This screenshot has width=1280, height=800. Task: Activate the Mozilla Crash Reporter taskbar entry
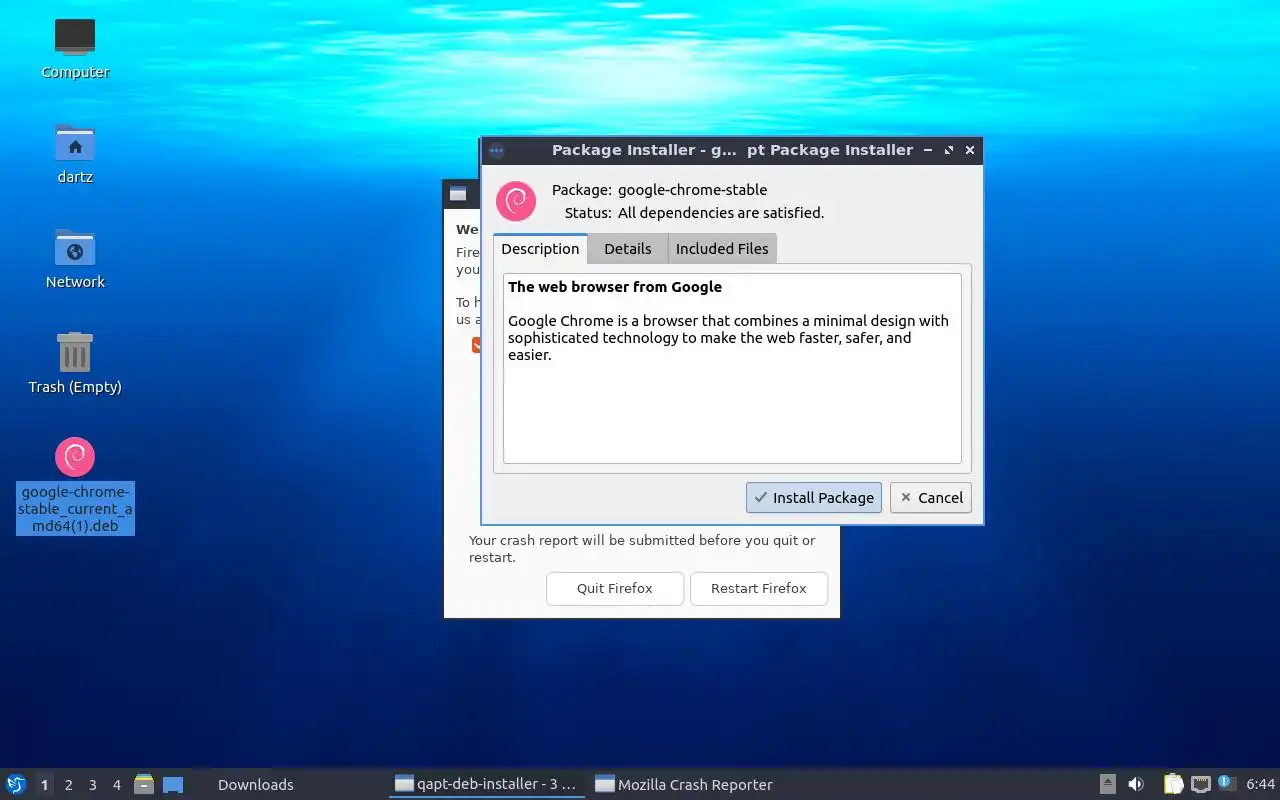(688, 785)
